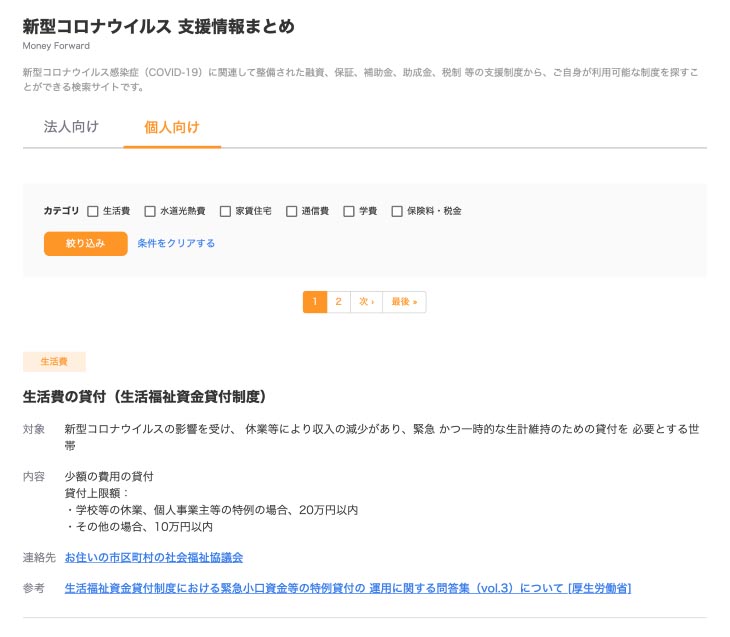Open page 2 of results

click(339, 302)
